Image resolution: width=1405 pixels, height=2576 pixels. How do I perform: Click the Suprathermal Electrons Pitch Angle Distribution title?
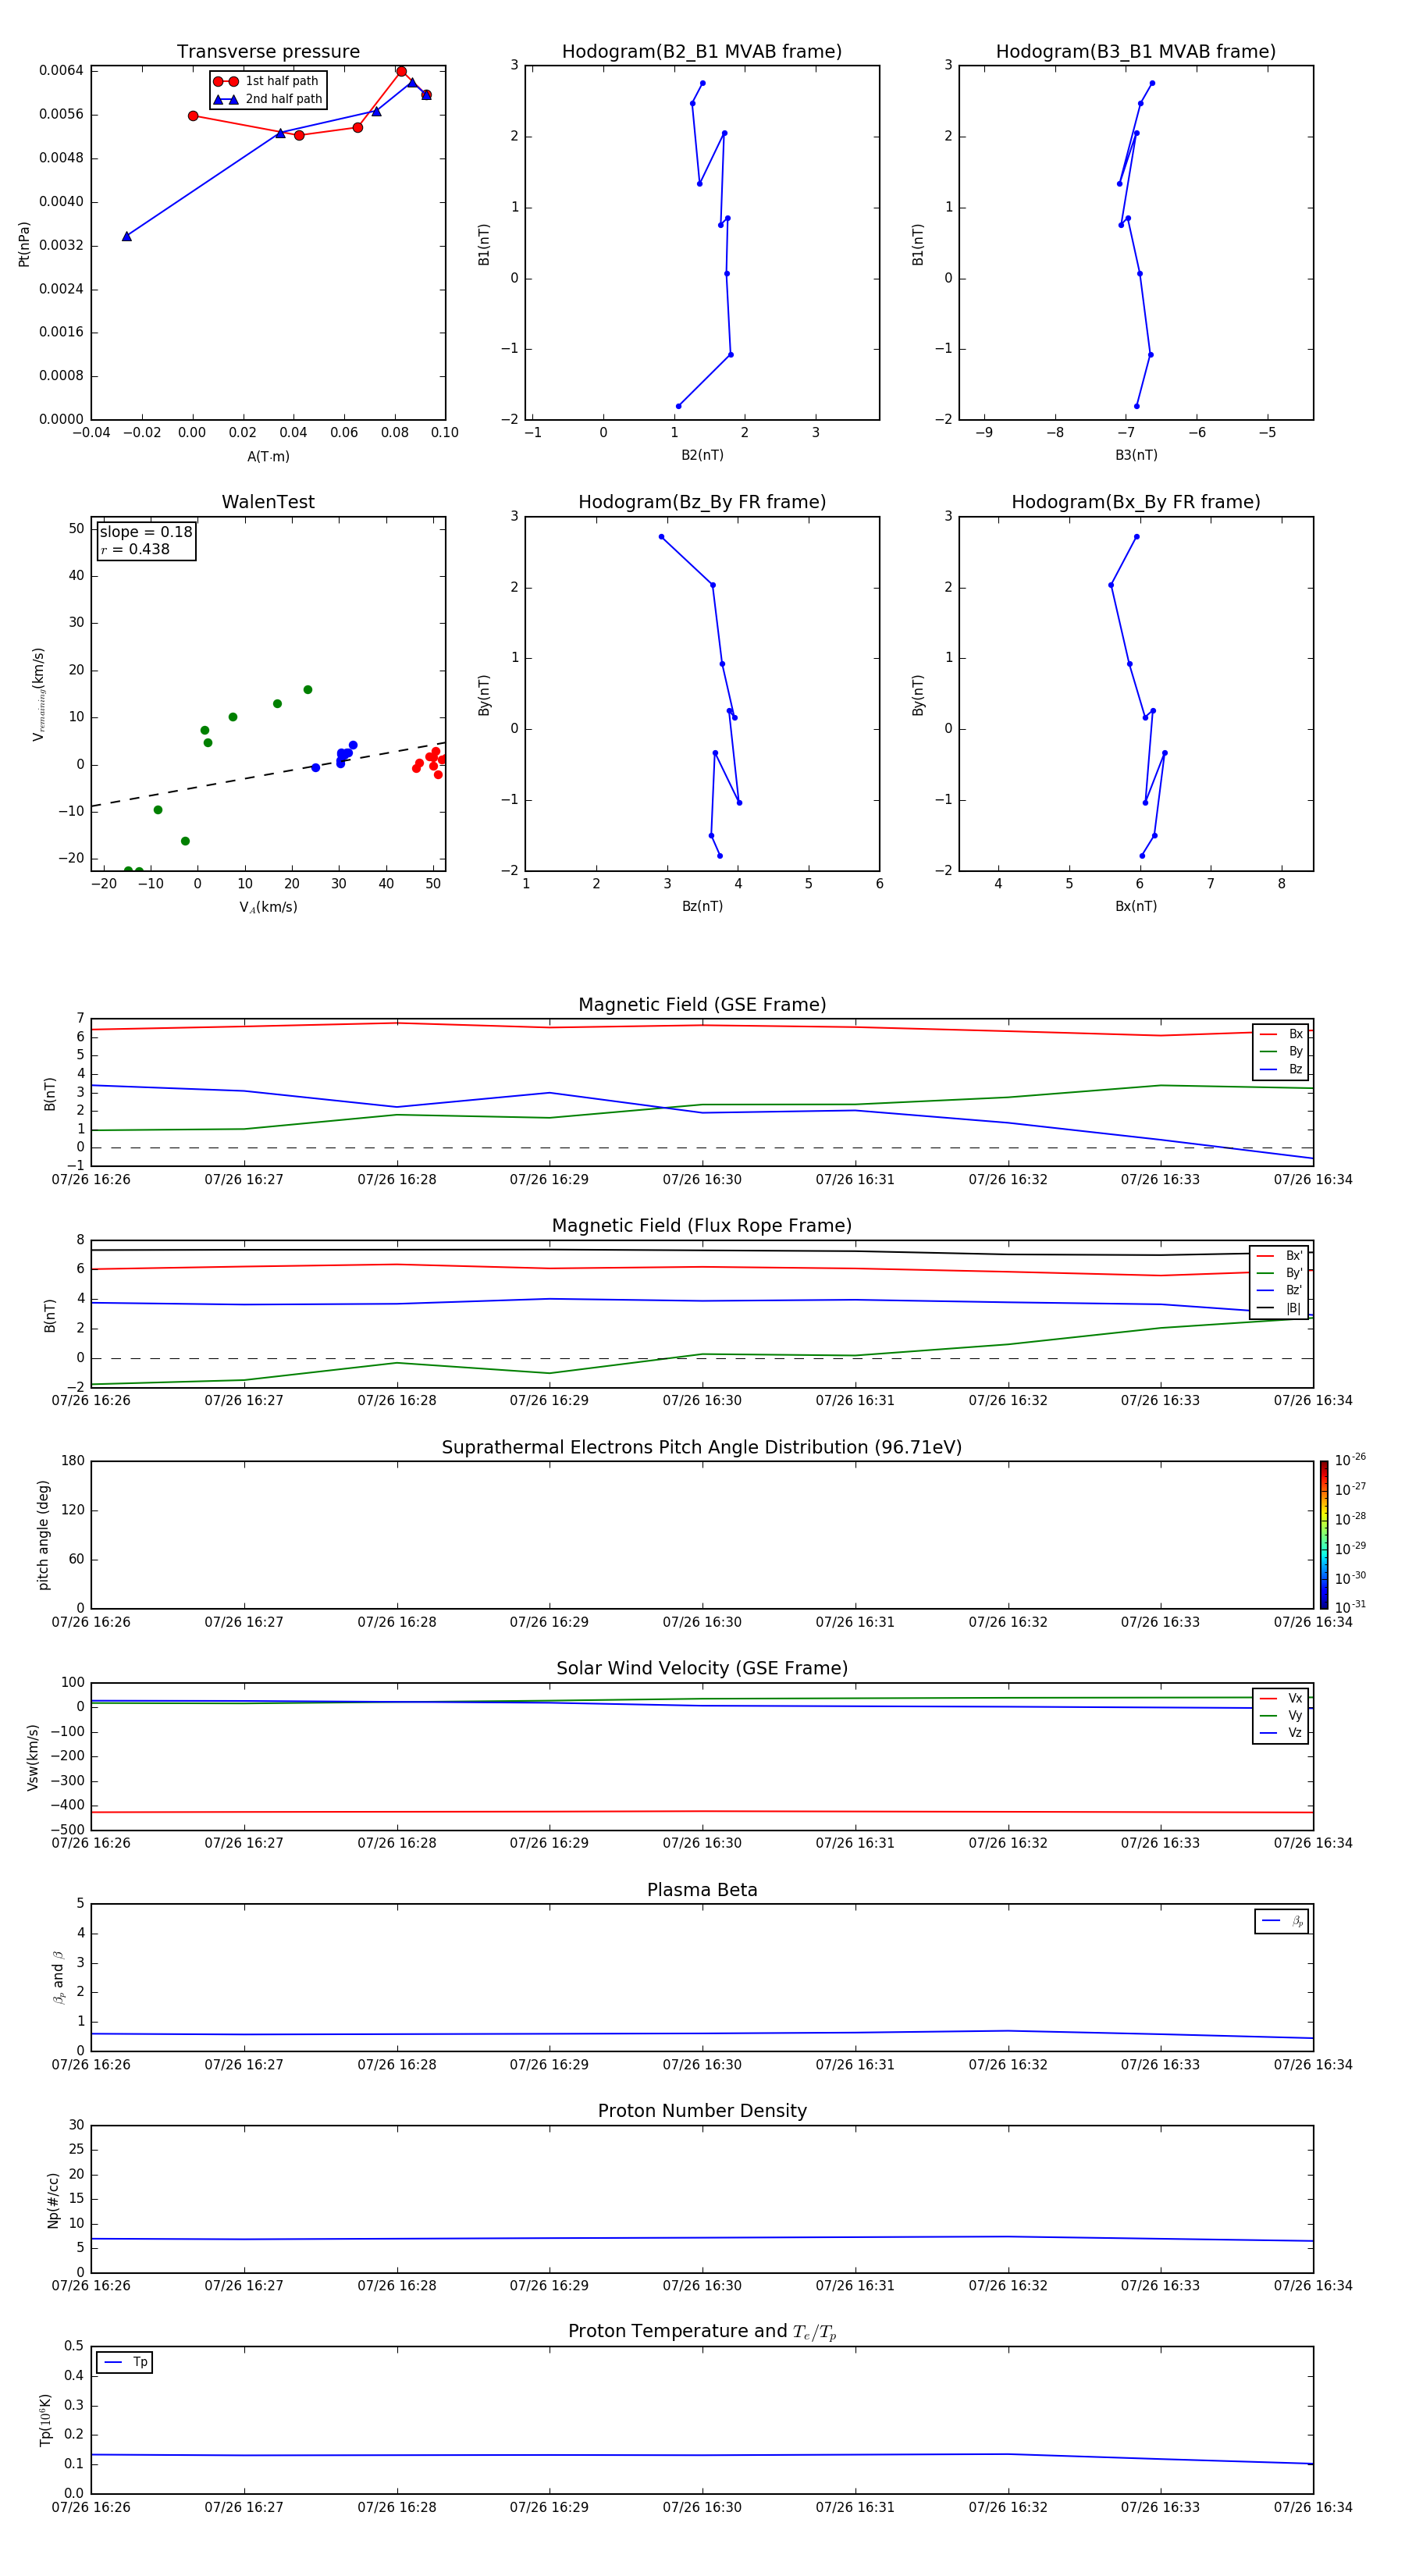point(702,1448)
